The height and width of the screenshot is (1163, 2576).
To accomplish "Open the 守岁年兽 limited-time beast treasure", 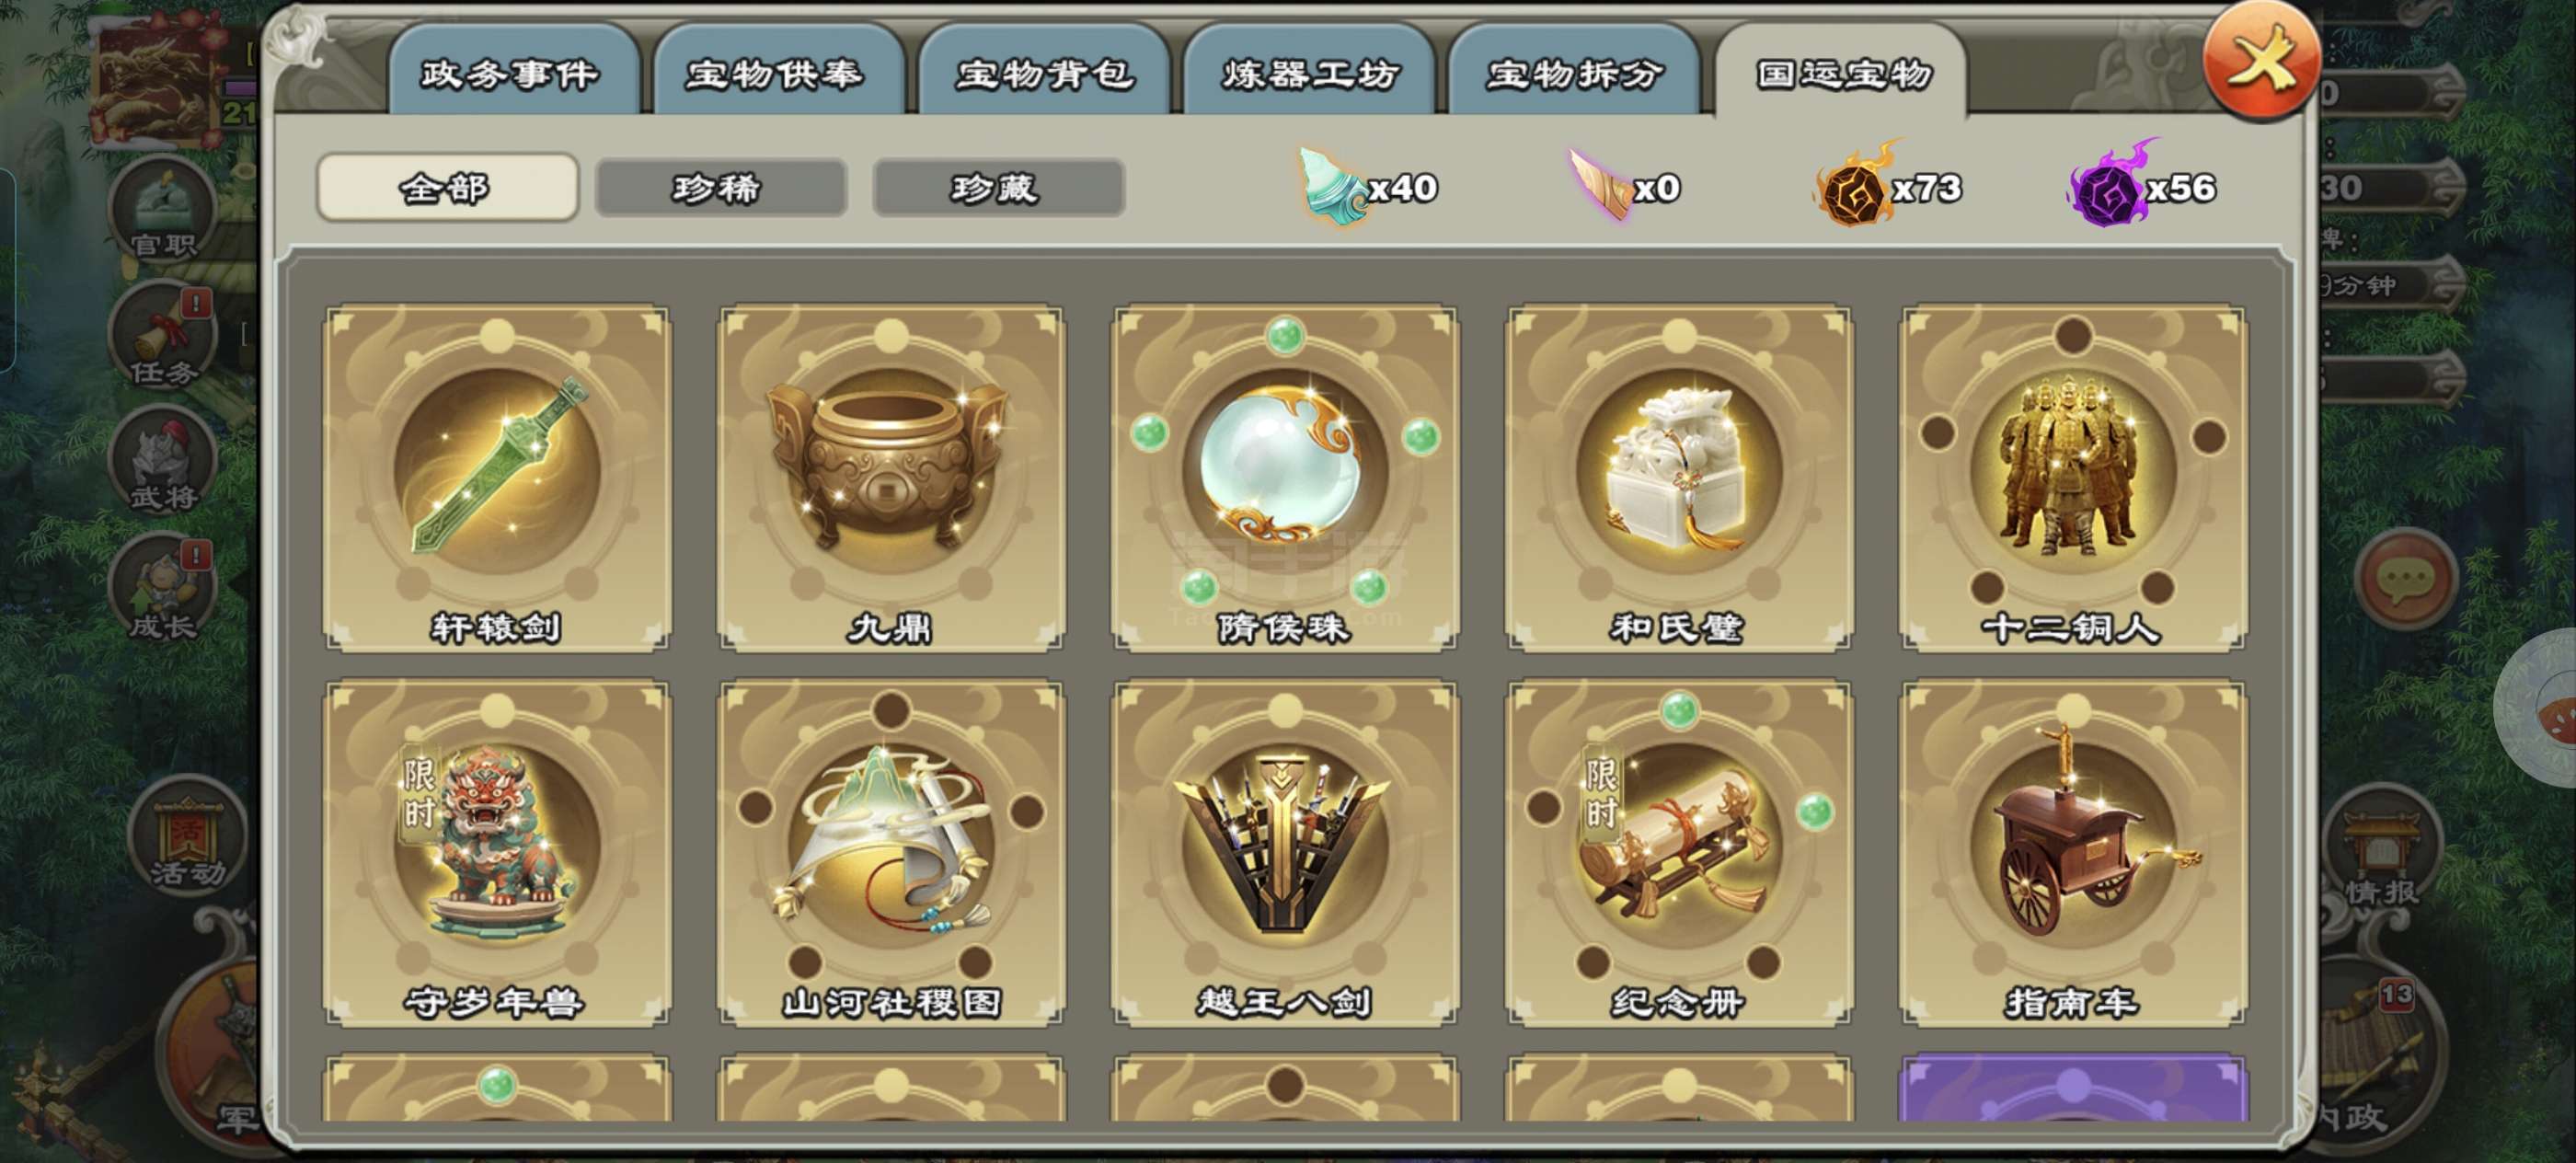I will pos(496,853).
